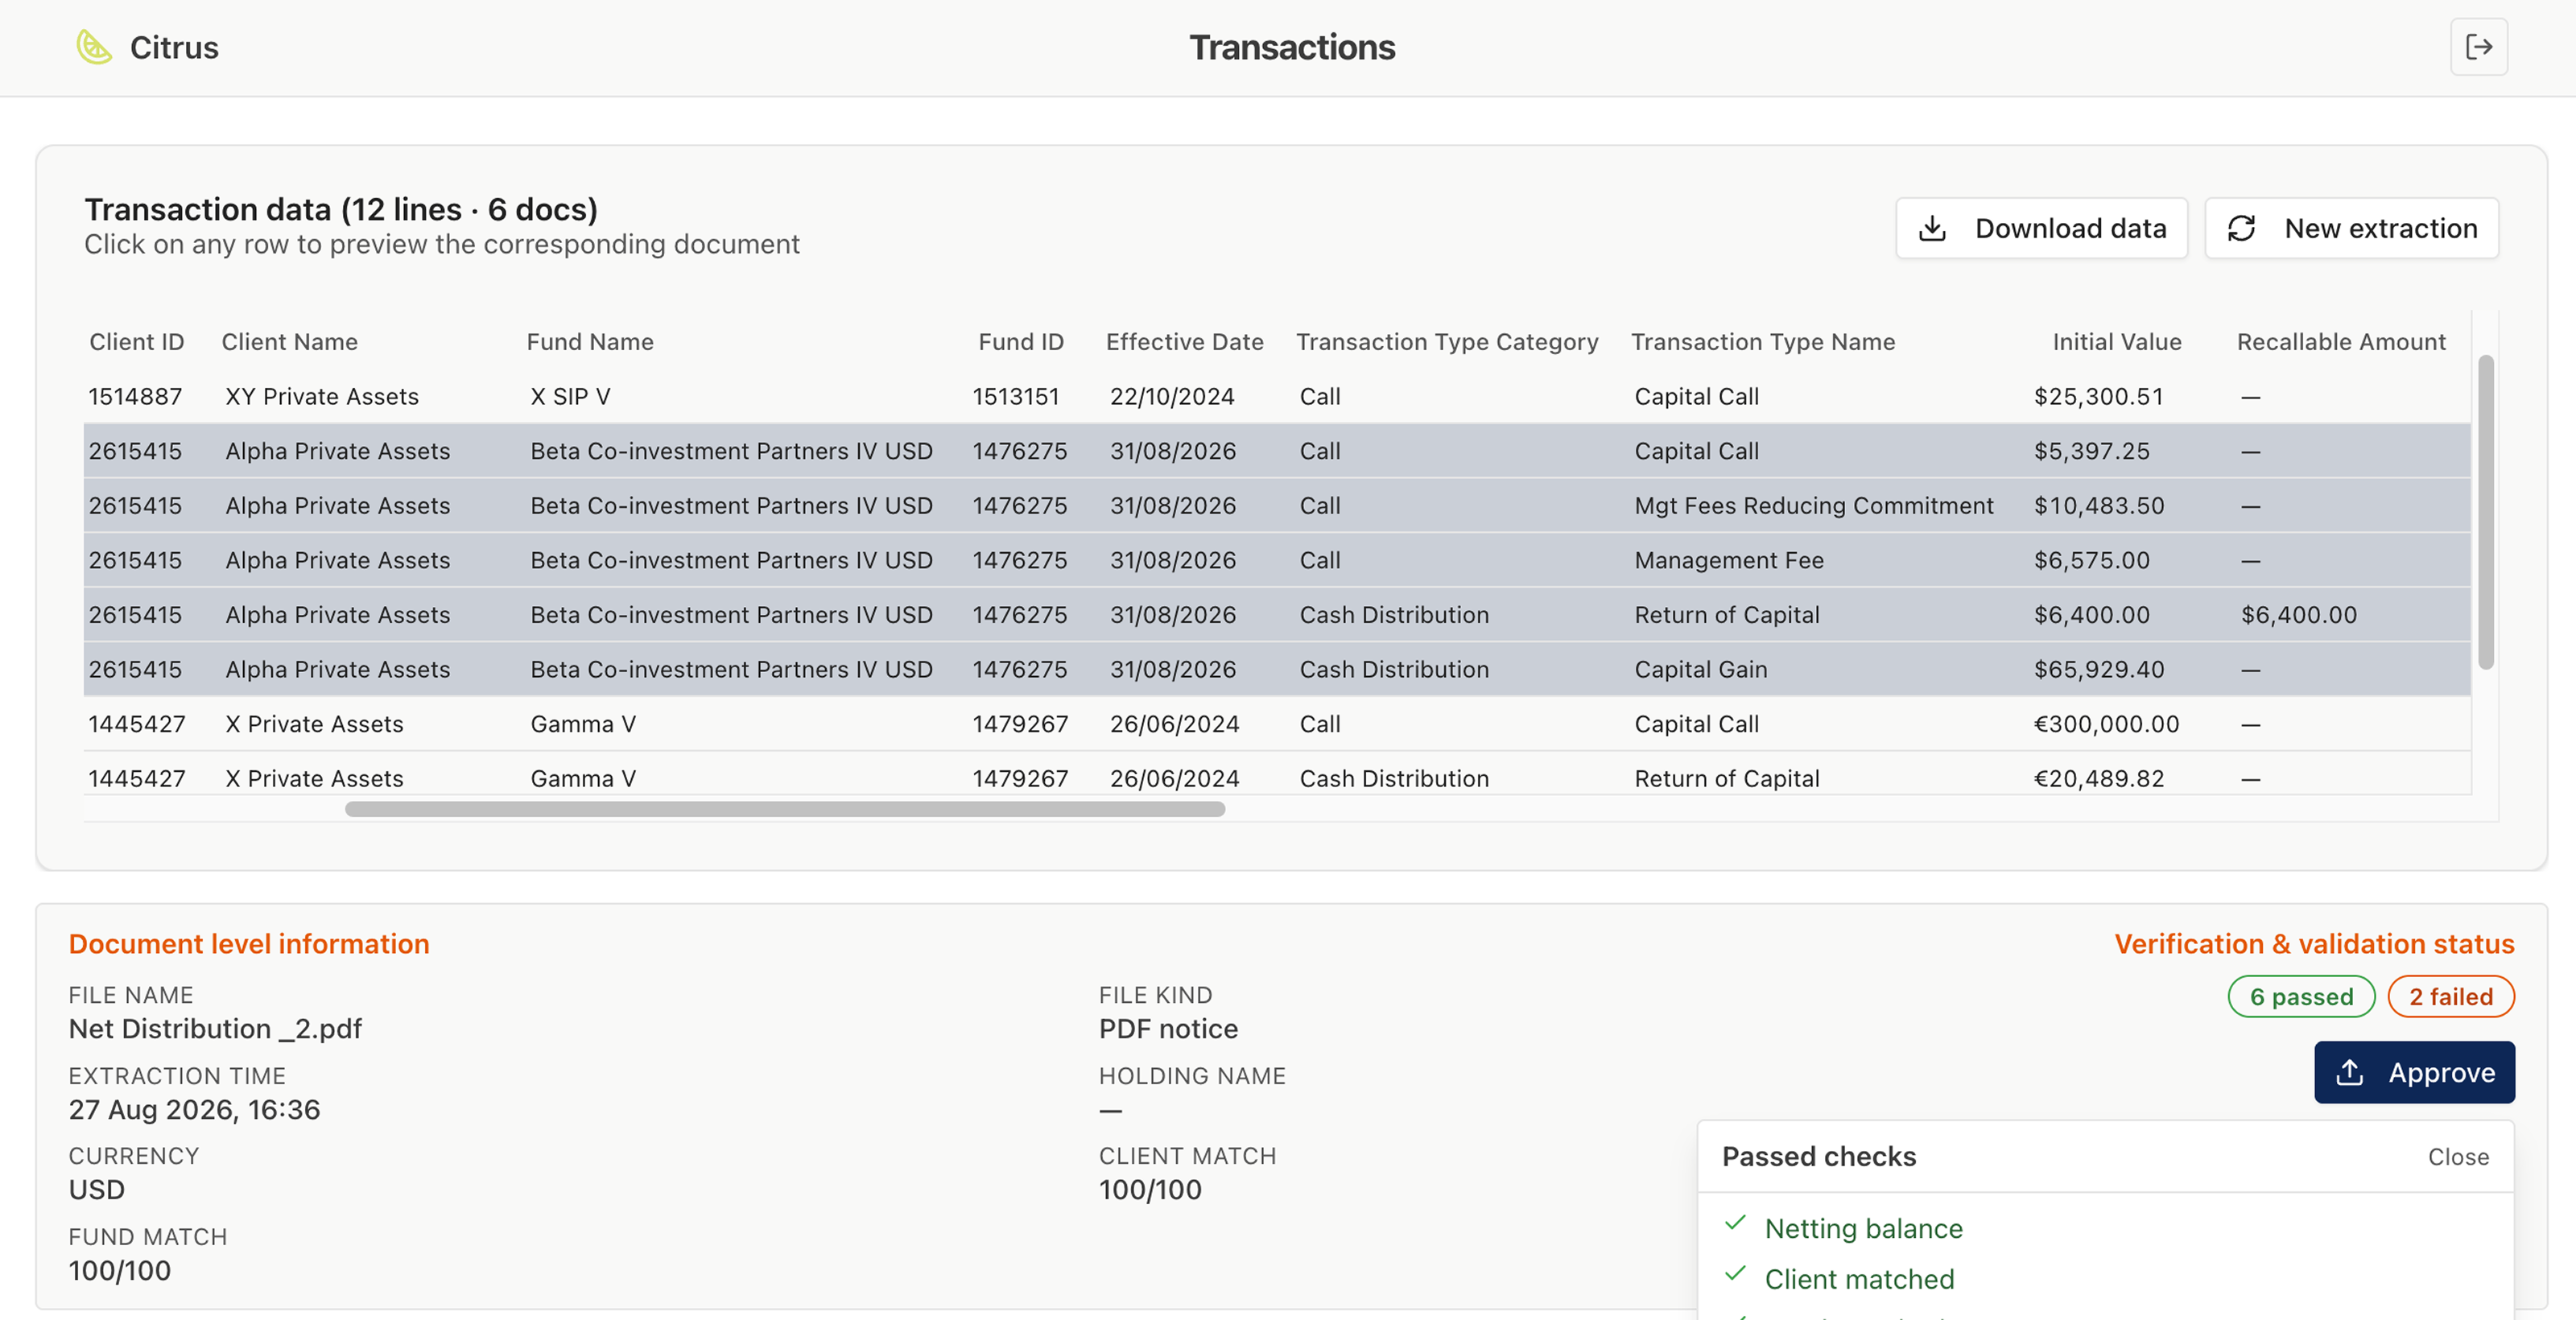The image size is (2576, 1320).
Task: Click the Transaction Type Name header
Action: (x=1763, y=342)
